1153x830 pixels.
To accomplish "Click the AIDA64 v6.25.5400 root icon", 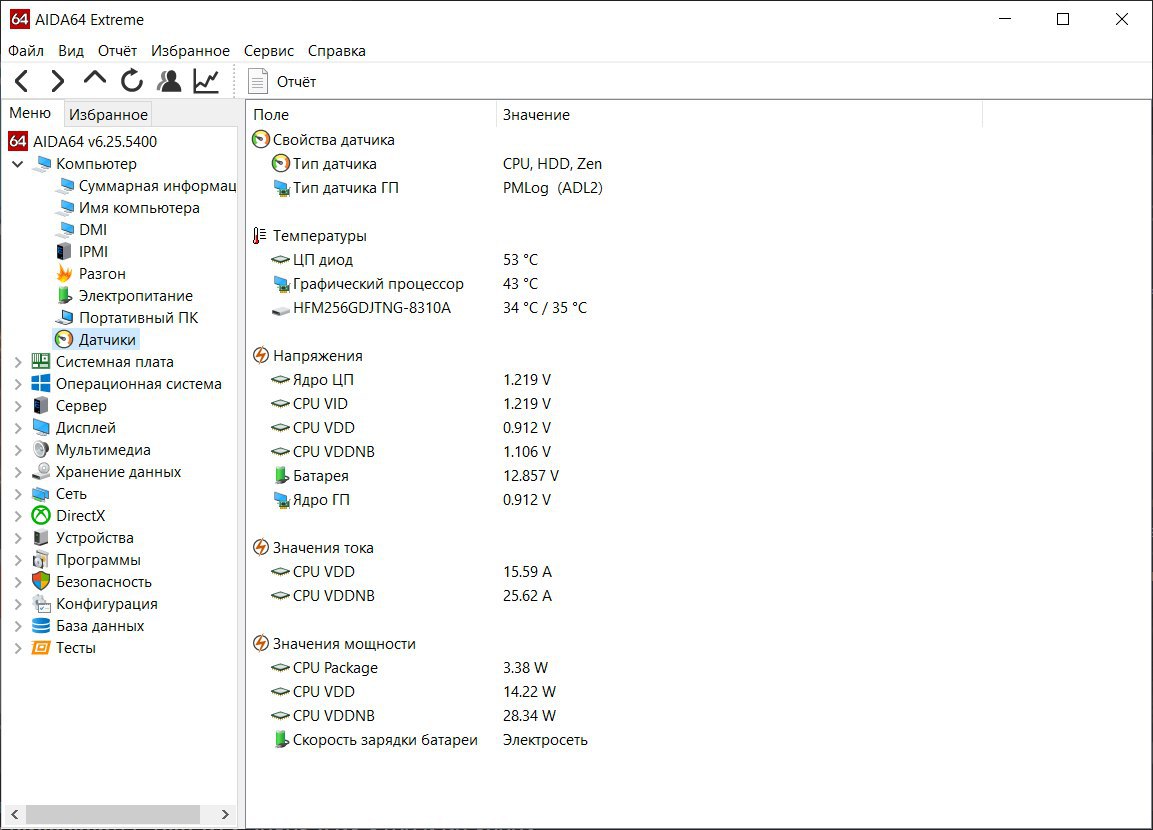I will pyautogui.click(x=18, y=141).
